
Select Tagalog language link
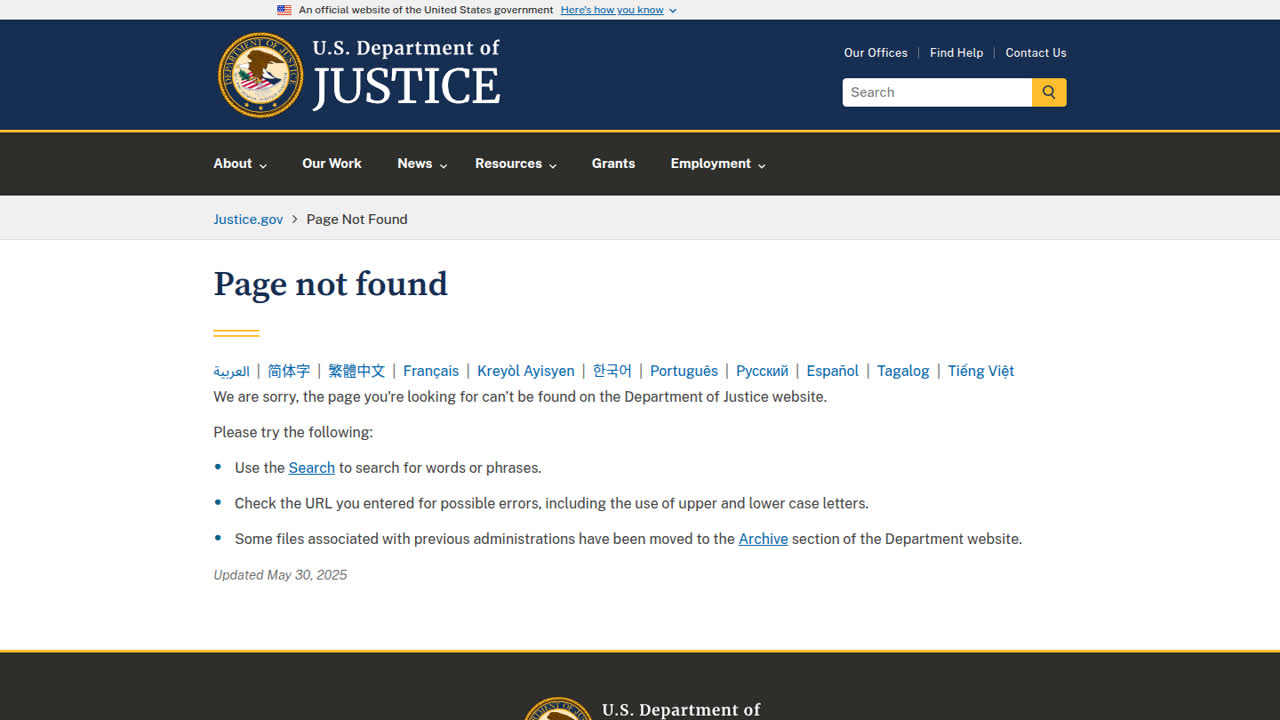[x=903, y=371]
